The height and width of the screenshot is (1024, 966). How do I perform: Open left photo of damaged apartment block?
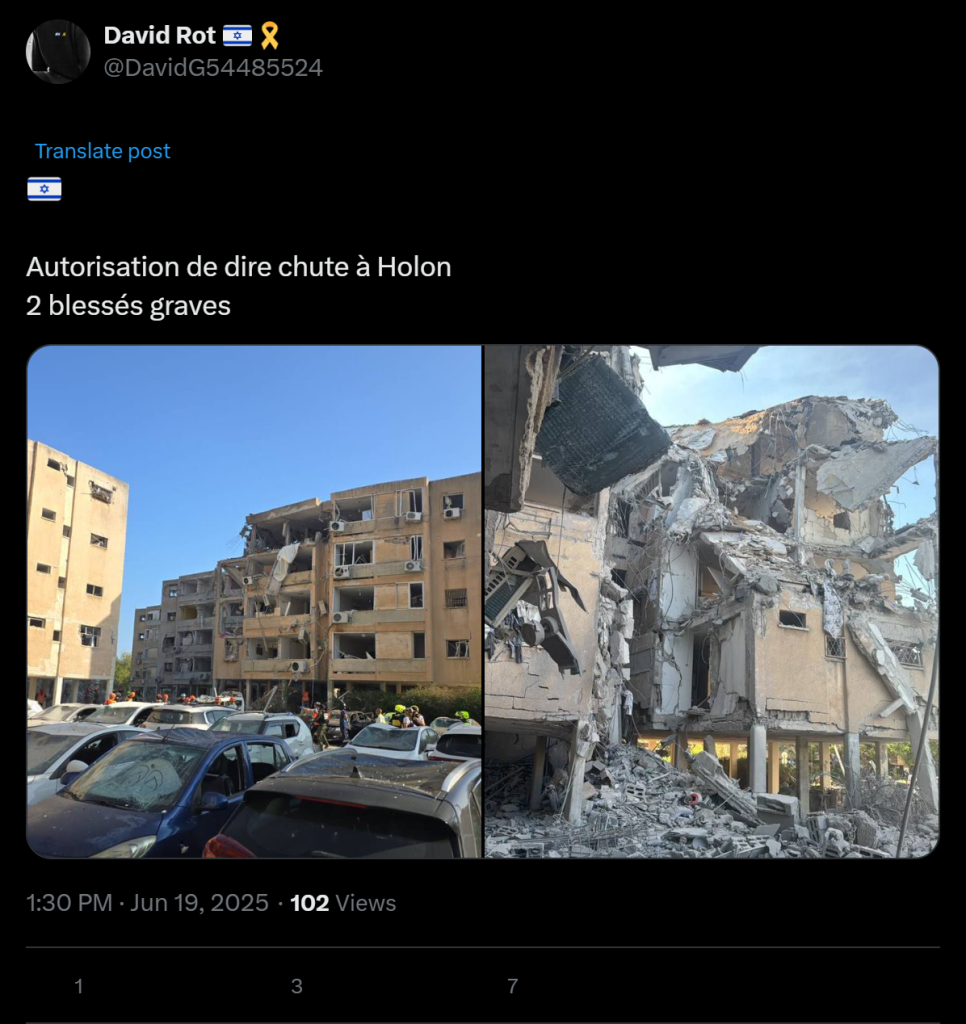(254, 601)
